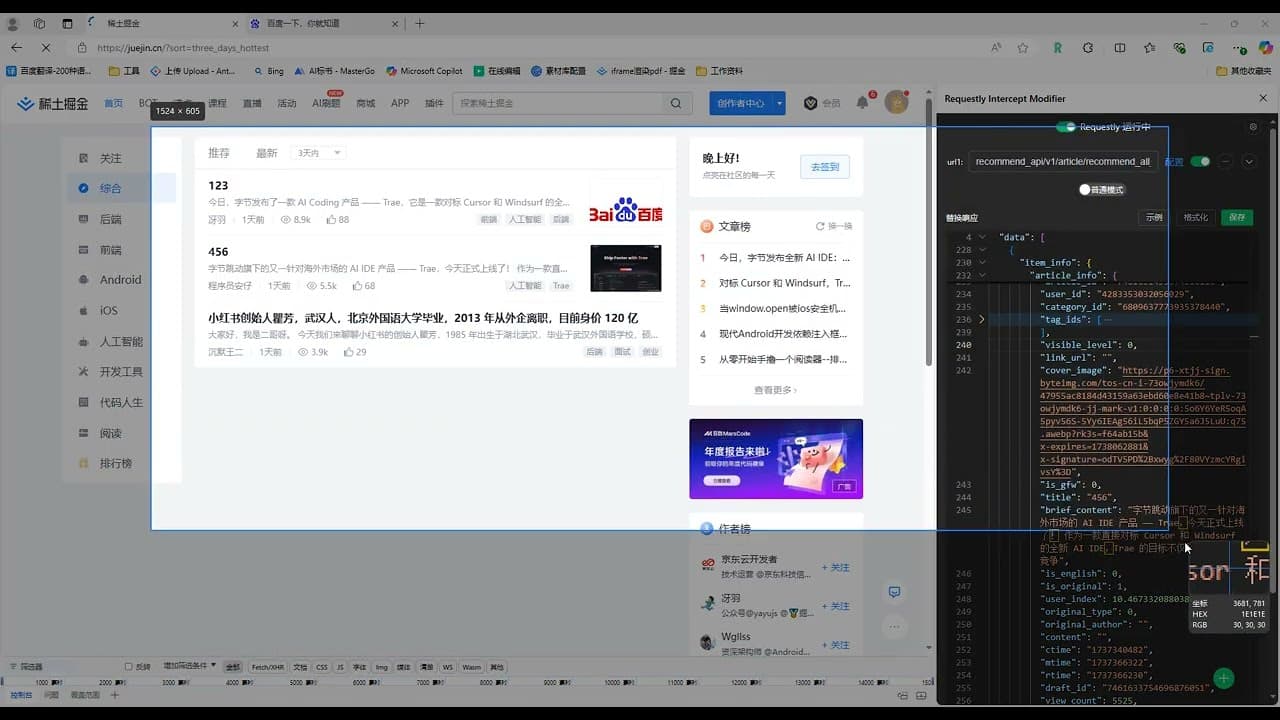Open the 直播 navigation item

coord(252,103)
